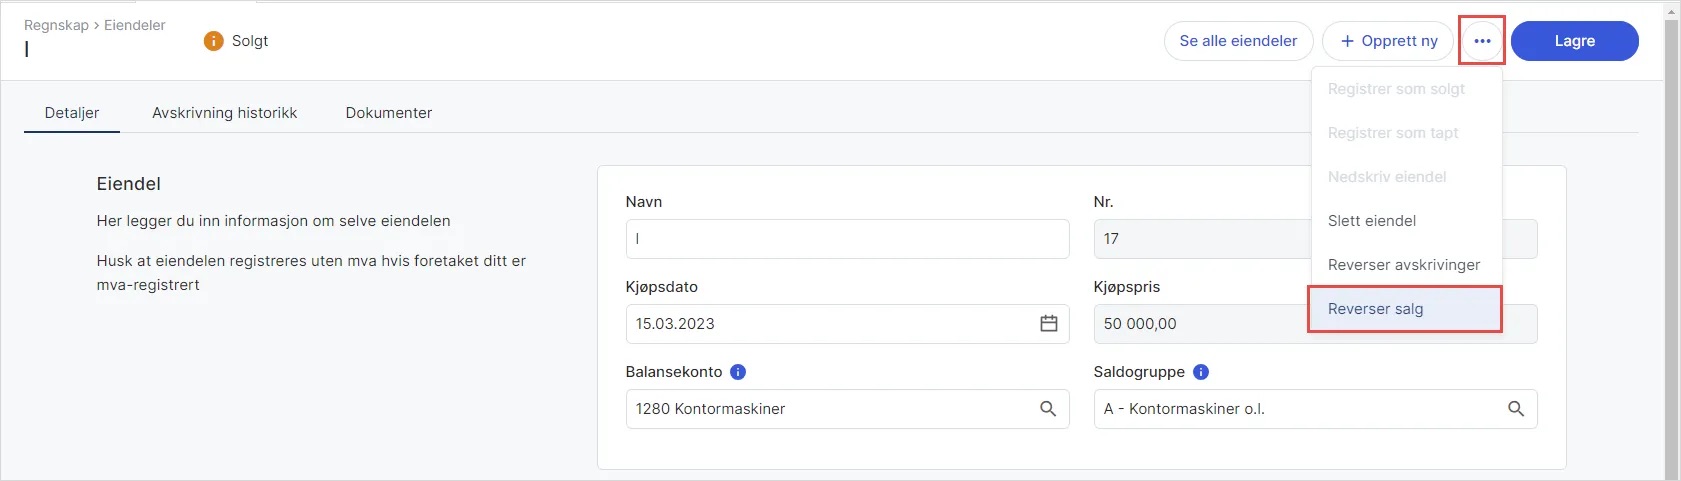1681x481 pixels.
Task: Show info tooltip next to Saldogruppe
Action: [1201, 372]
